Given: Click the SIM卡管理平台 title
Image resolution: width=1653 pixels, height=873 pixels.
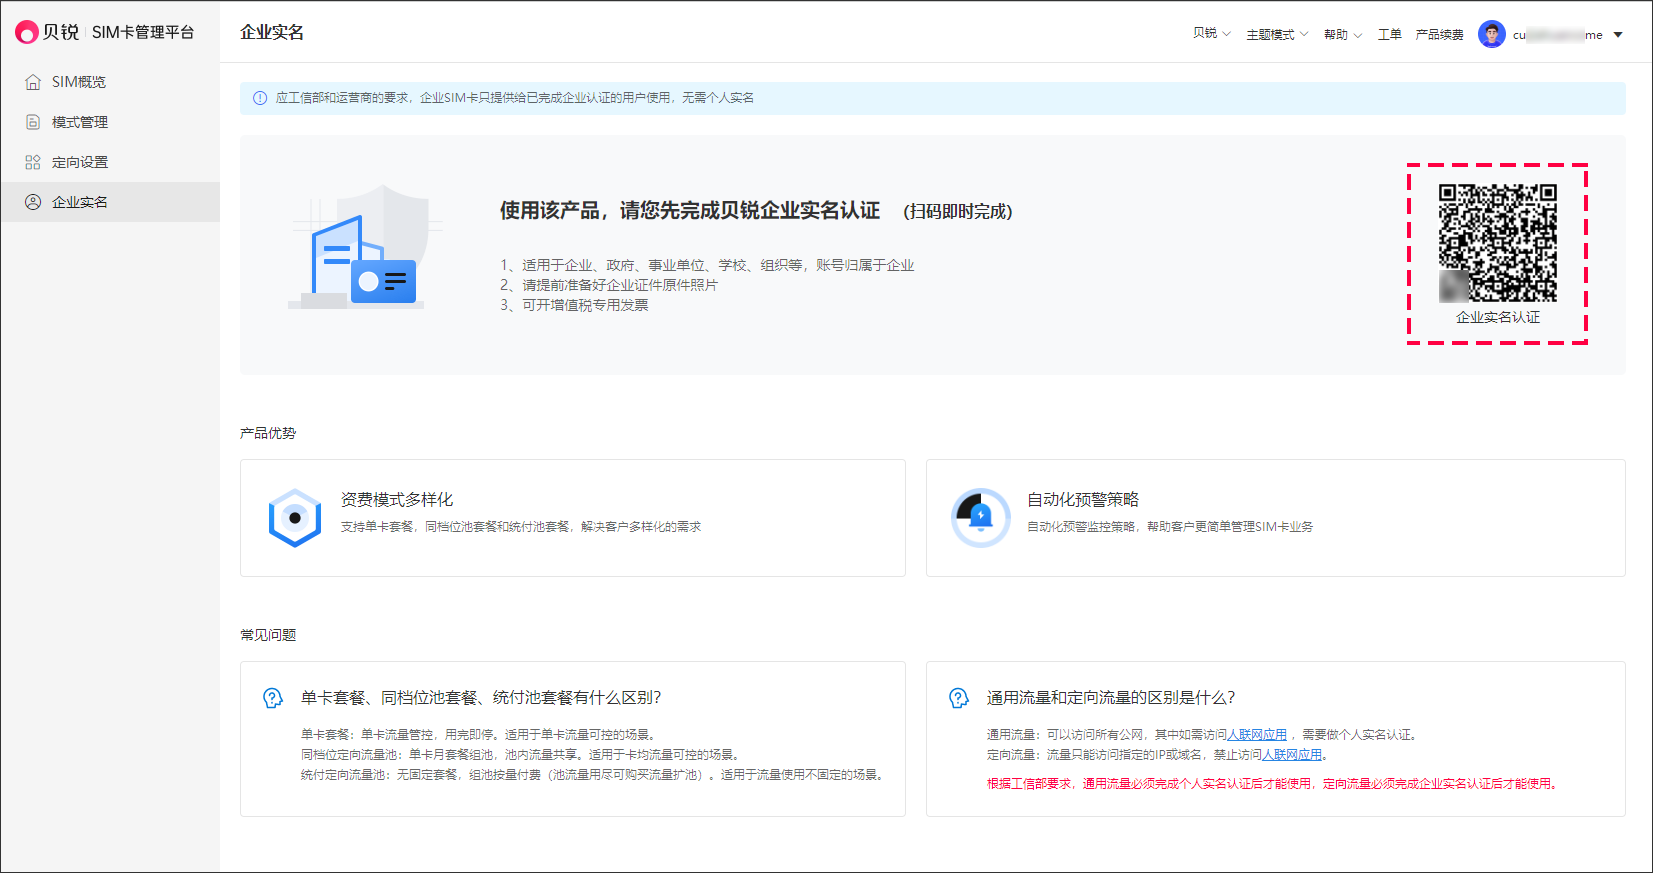Looking at the screenshot, I should tap(143, 32).
